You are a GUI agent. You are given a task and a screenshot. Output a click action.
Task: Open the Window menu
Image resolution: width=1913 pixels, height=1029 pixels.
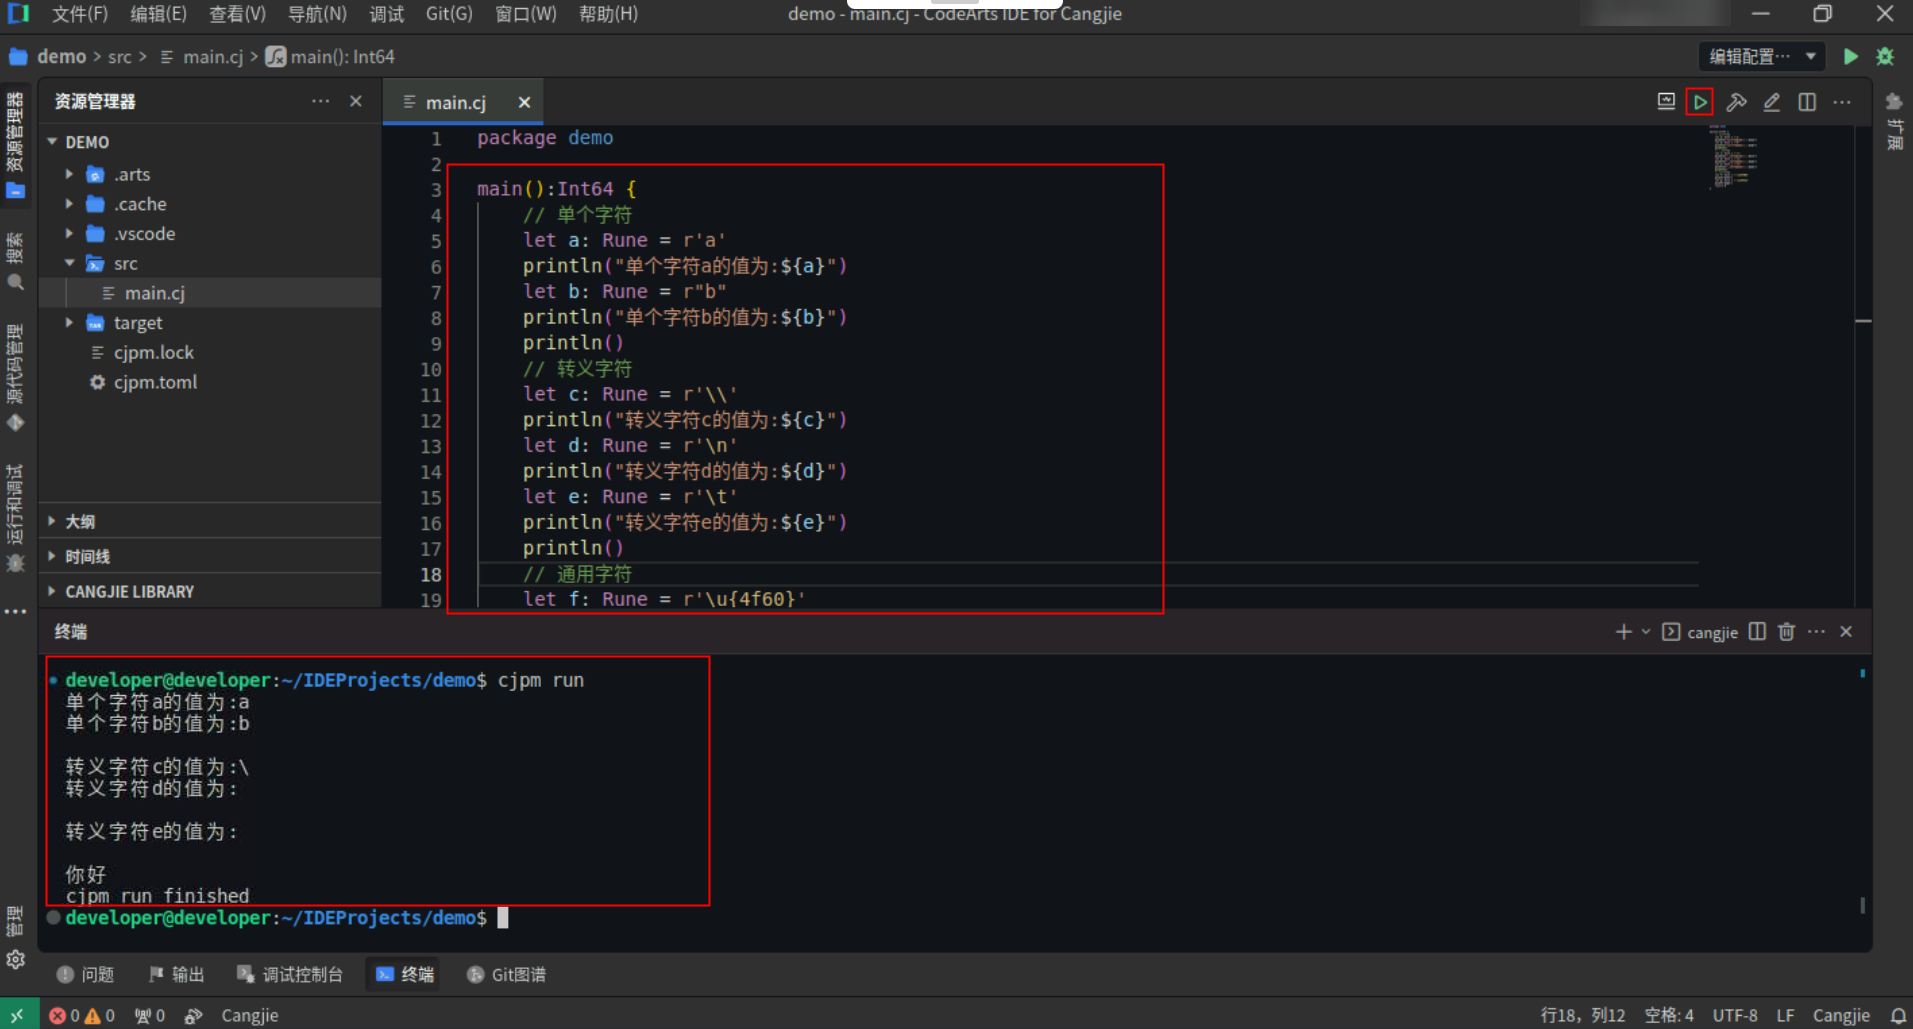point(526,14)
